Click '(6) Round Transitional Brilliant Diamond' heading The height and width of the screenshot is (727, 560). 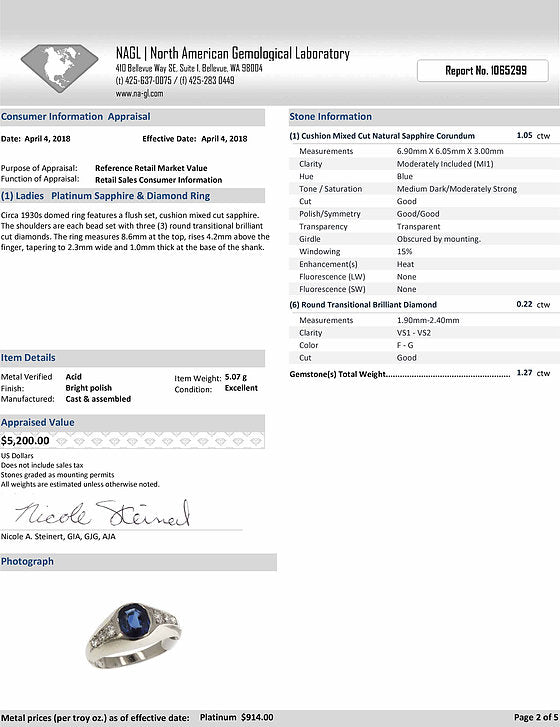363,305
